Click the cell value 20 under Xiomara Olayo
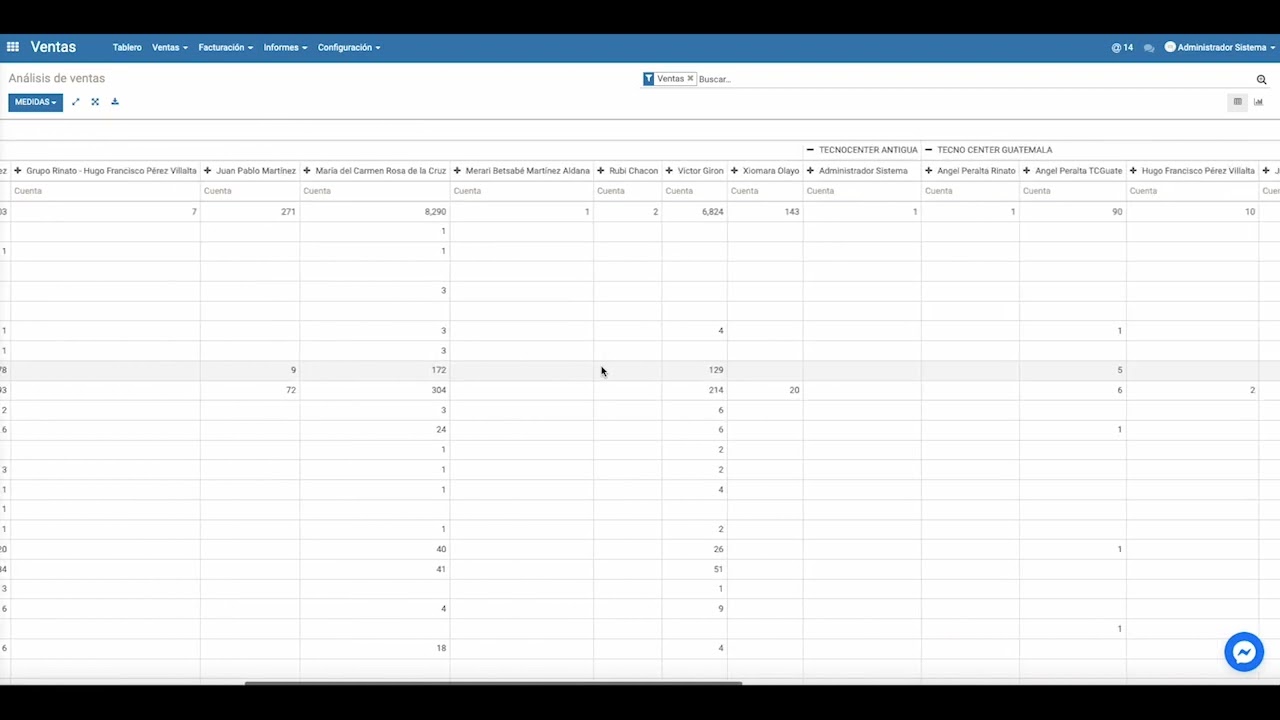 794,390
